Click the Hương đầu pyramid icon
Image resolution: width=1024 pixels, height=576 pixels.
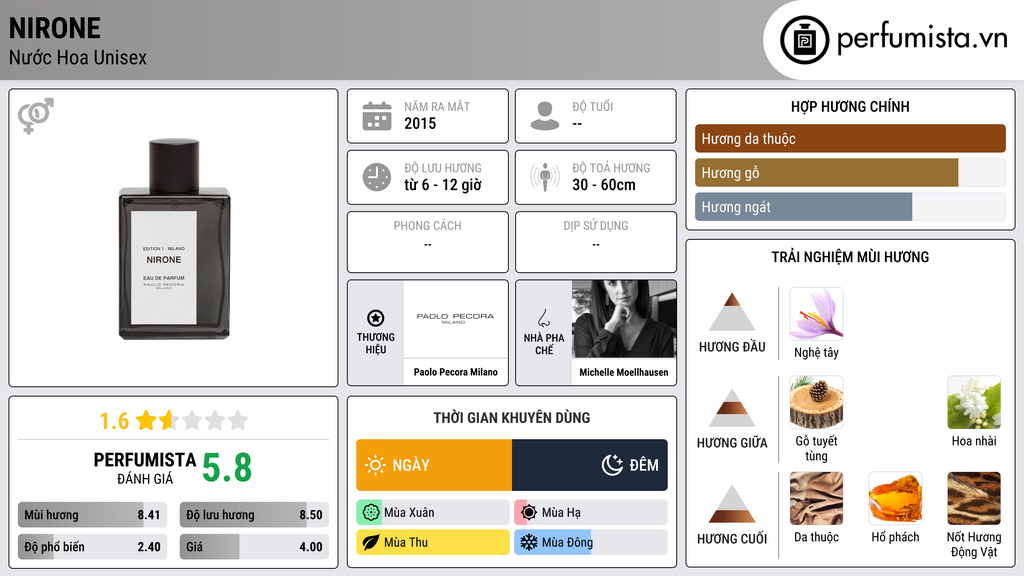click(732, 312)
